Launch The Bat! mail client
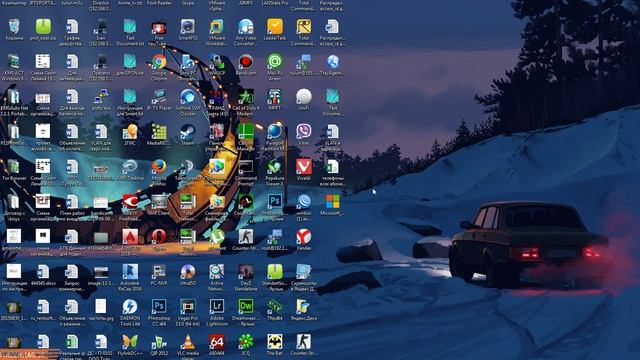Image resolution: width=640 pixels, height=360 pixels. tap(275, 342)
